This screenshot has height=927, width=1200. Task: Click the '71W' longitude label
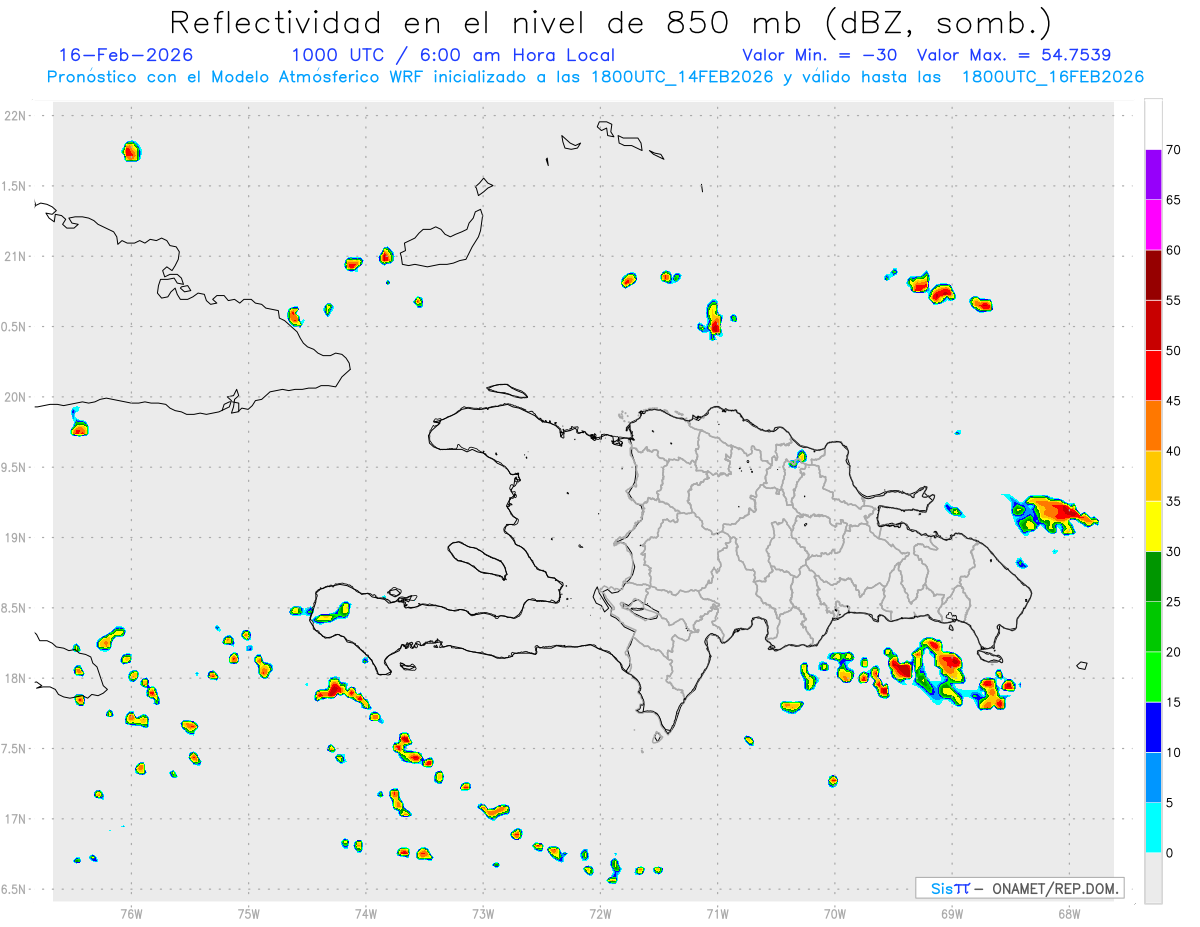pos(717,913)
